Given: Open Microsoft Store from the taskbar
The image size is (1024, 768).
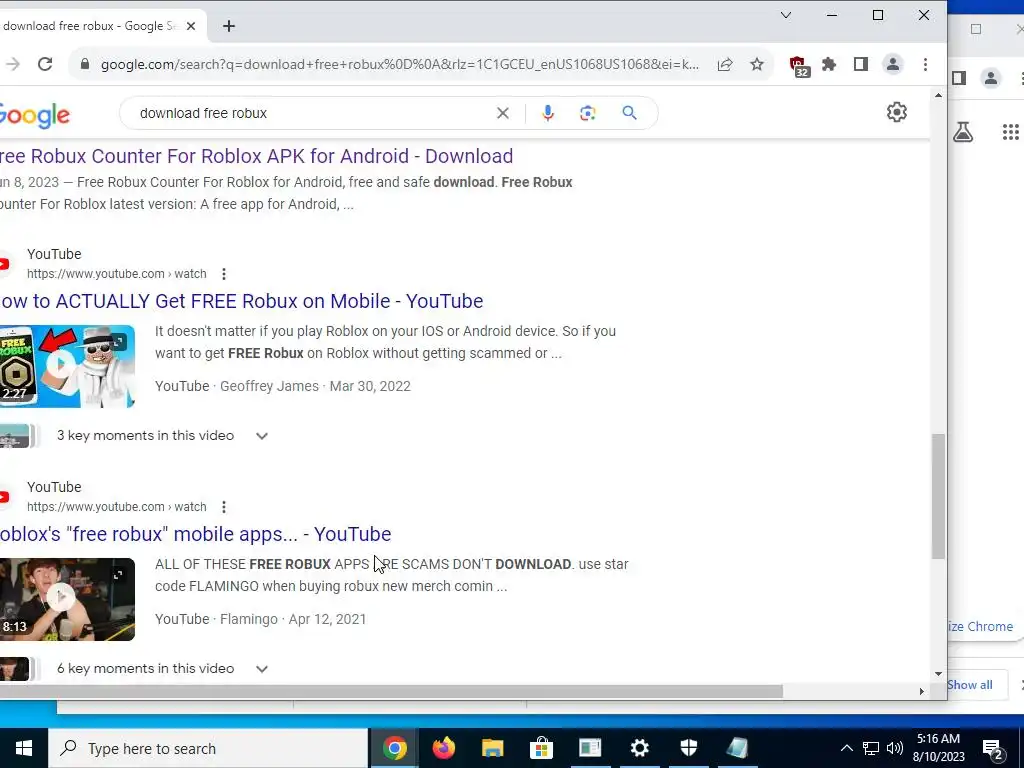Looking at the screenshot, I should tap(541, 748).
